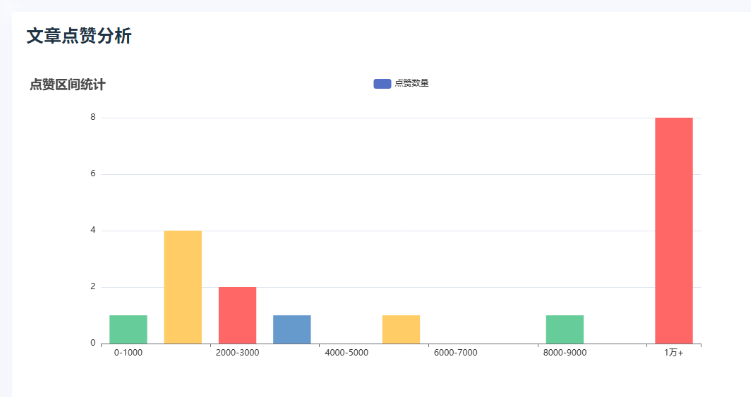751x397 pixels.
Task: Click the 2000-3000 axis label
Action: coord(238,353)
